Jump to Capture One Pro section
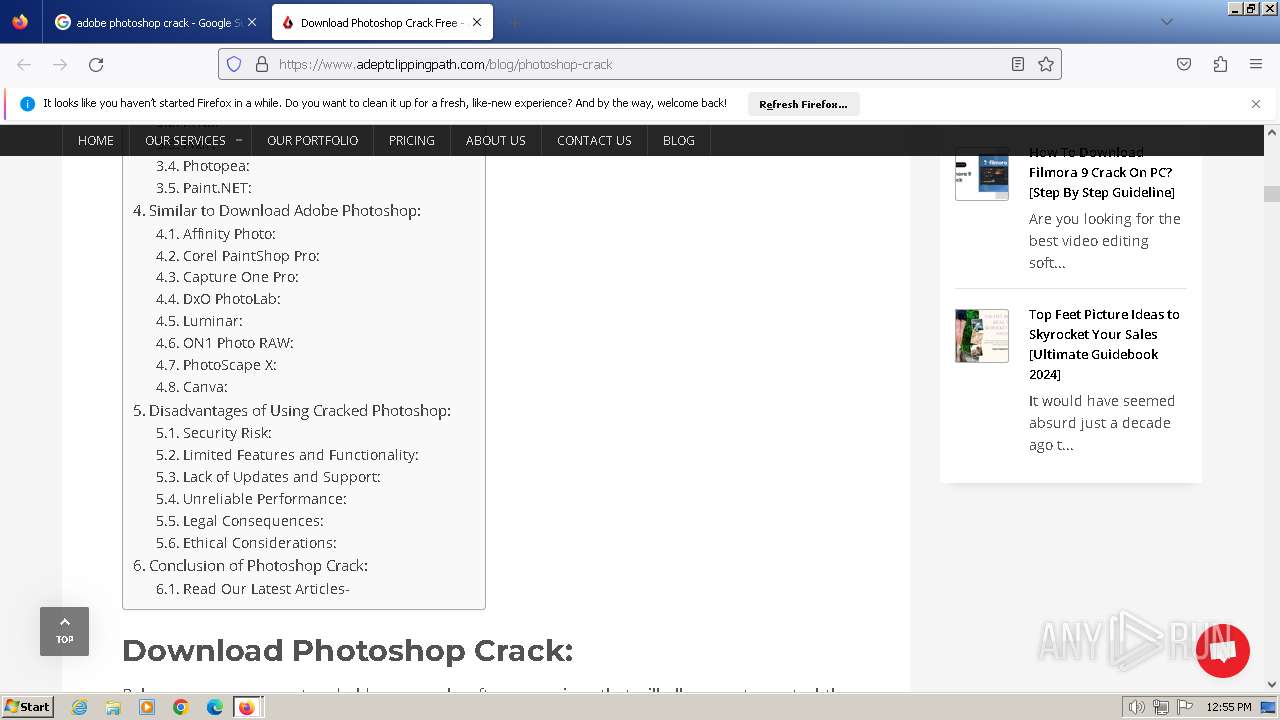The width and height of the screenshot is (1280, 720). pos(227,277)
